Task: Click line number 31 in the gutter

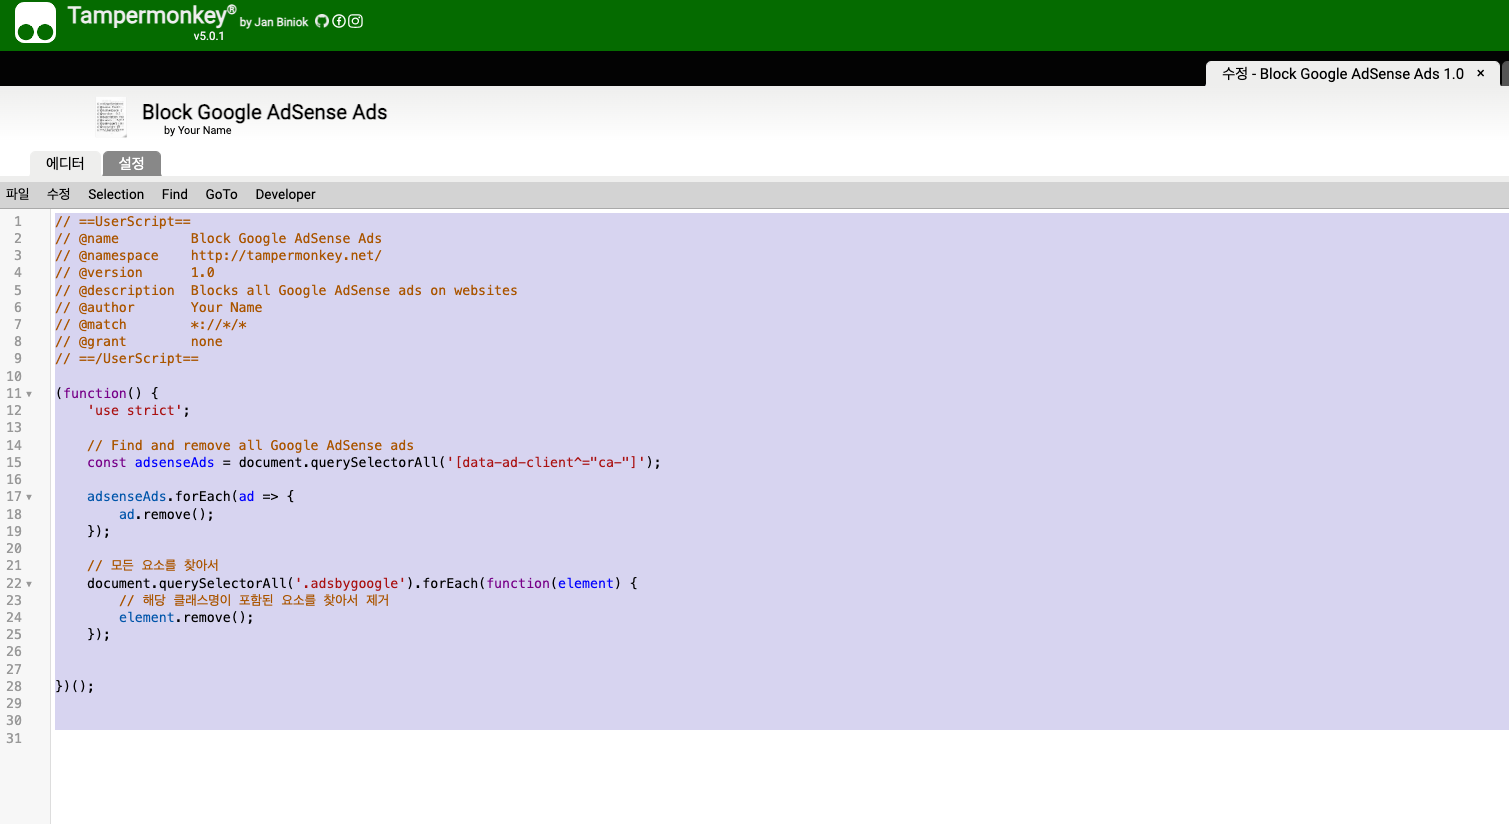Action: (x=14, y=738)
